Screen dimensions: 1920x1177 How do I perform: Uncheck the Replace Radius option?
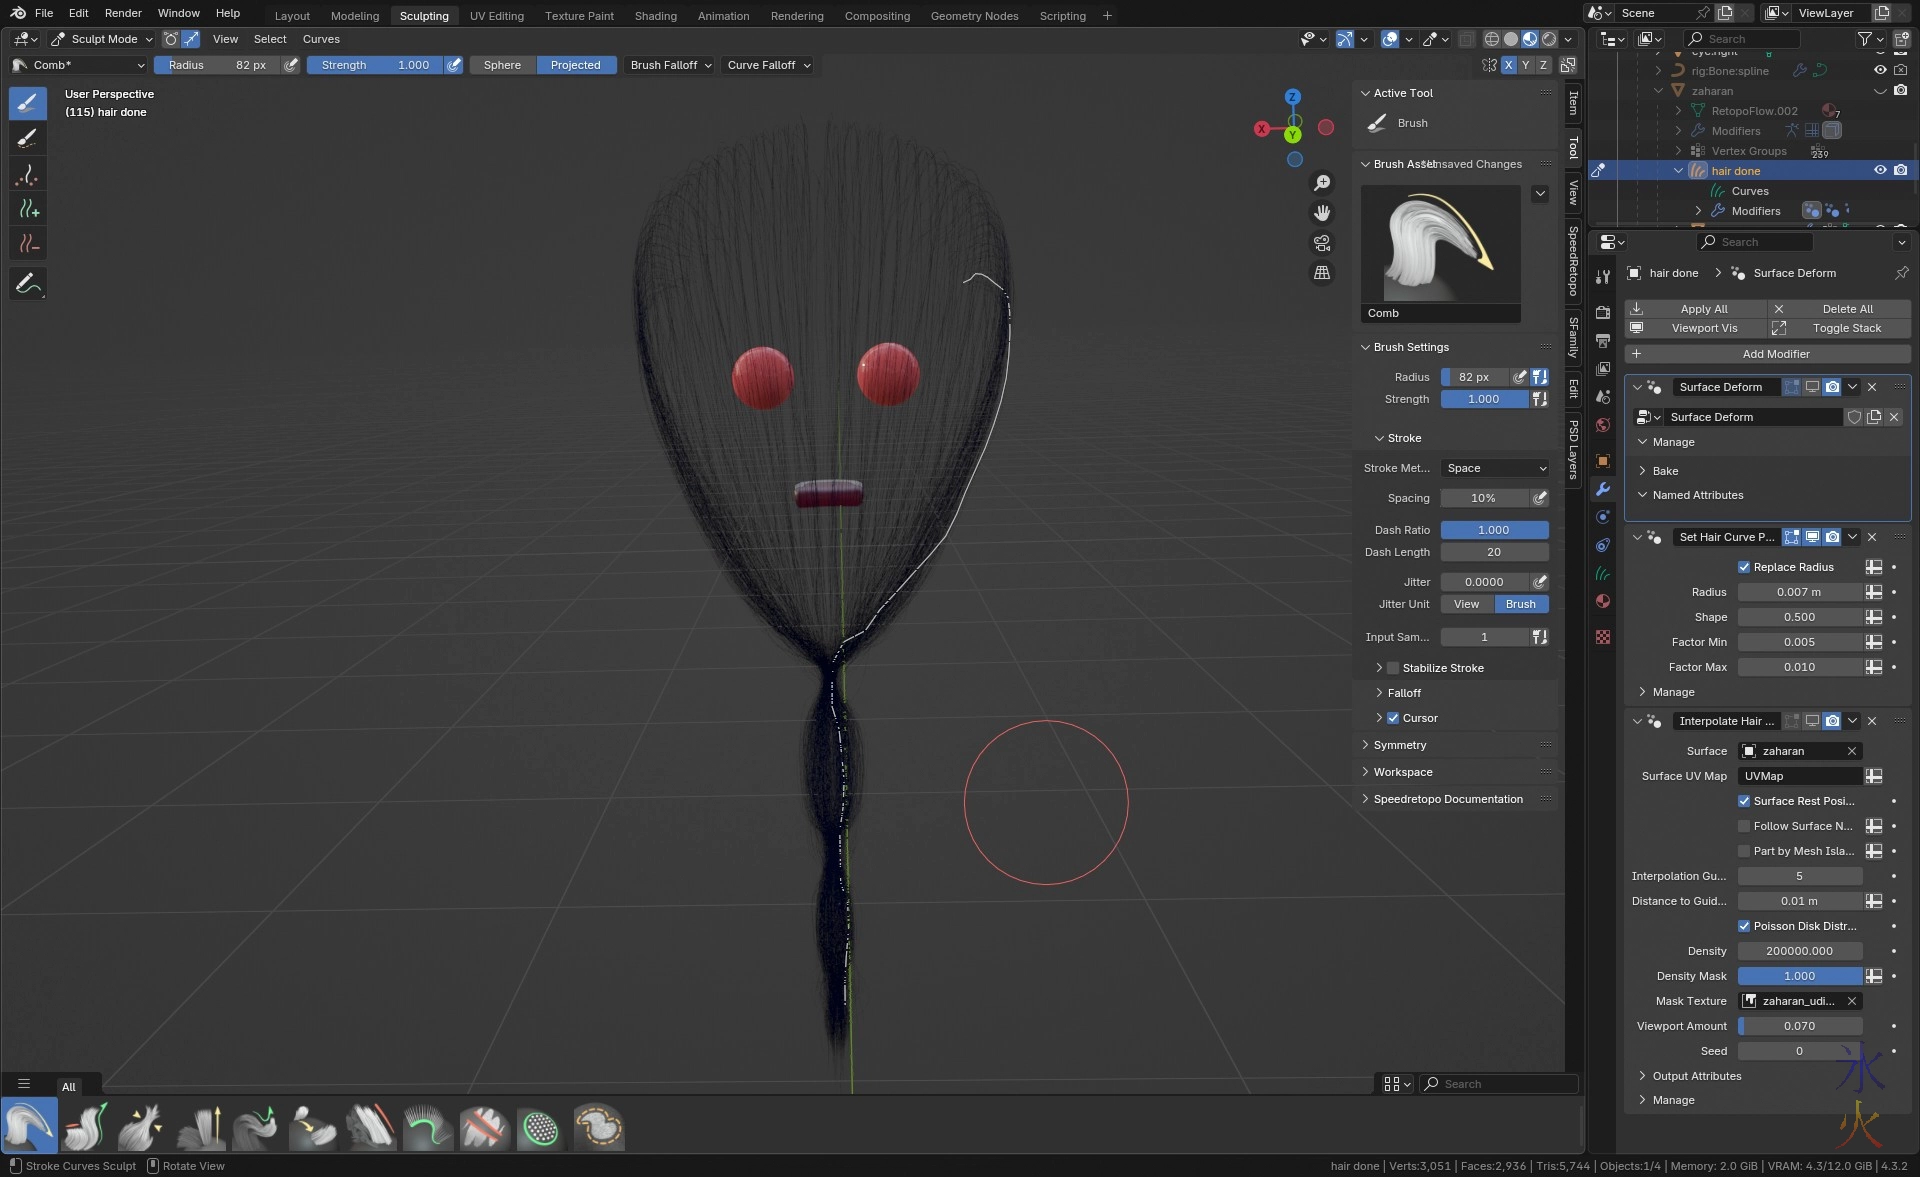pyautogui.click(x=1744, y=567)
